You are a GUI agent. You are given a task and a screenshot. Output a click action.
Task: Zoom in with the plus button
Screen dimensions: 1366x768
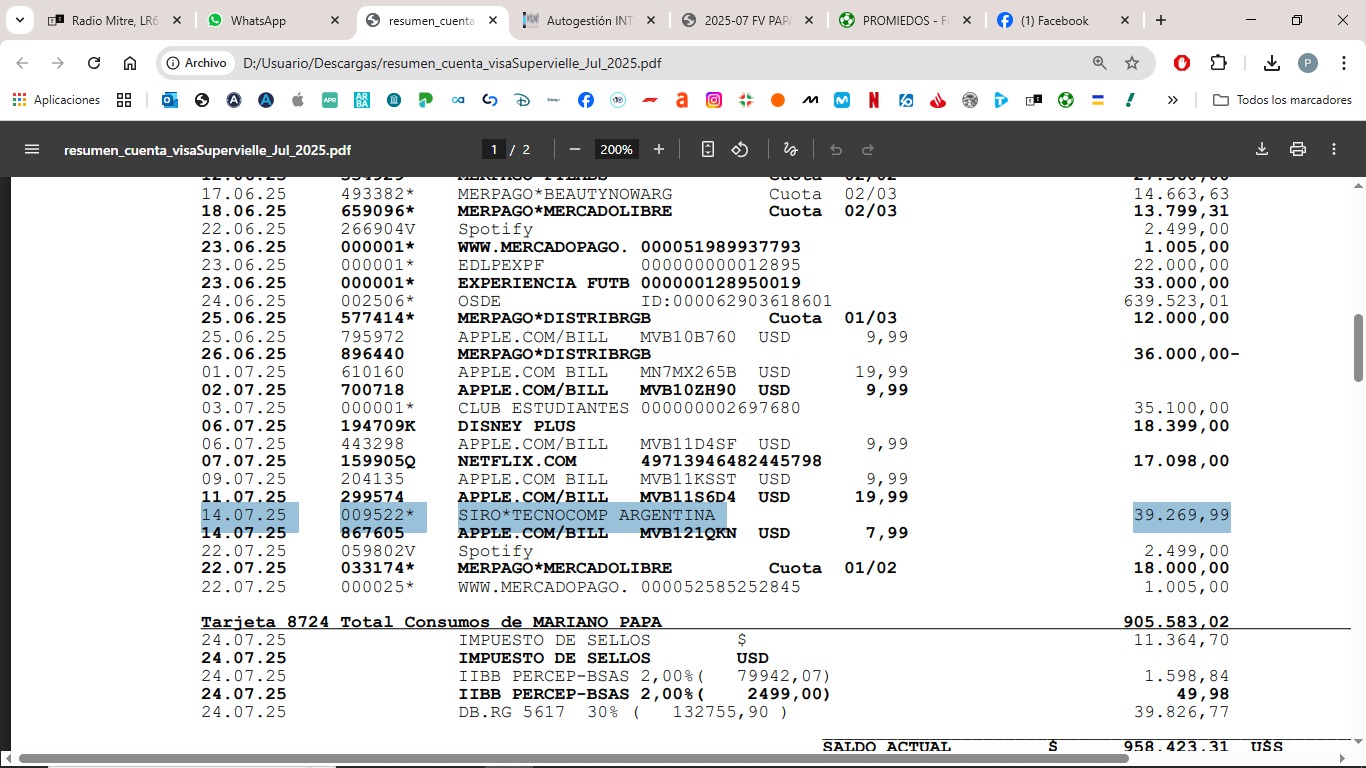659,149
